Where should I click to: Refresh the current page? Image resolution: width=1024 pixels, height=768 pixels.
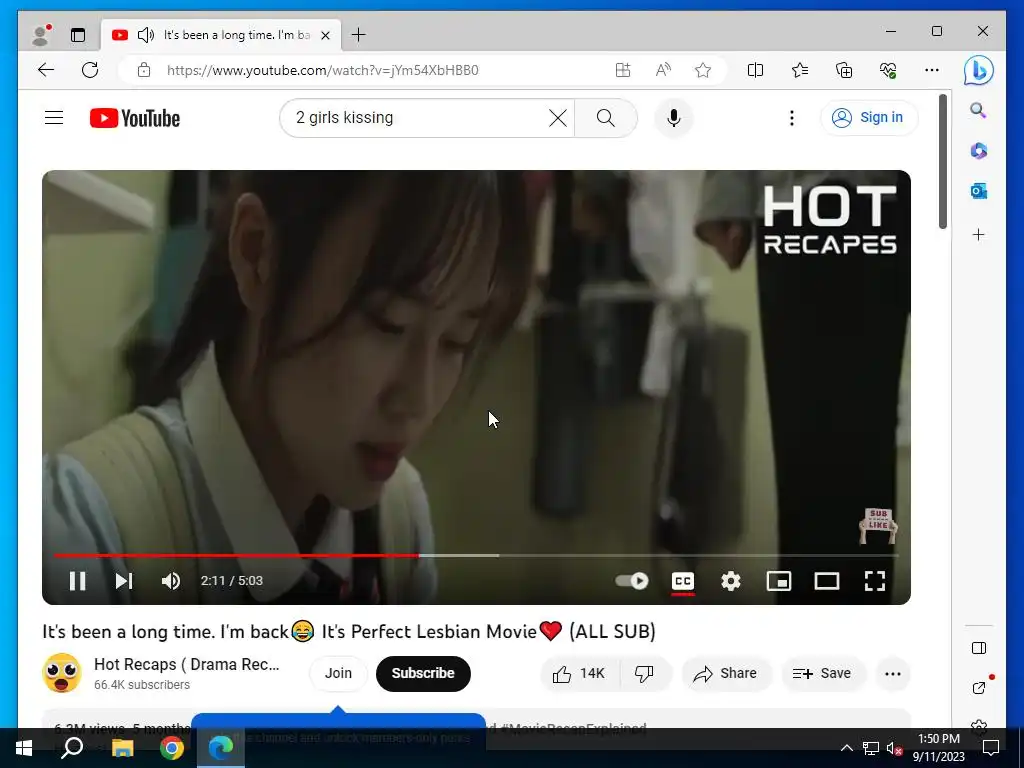90,70
